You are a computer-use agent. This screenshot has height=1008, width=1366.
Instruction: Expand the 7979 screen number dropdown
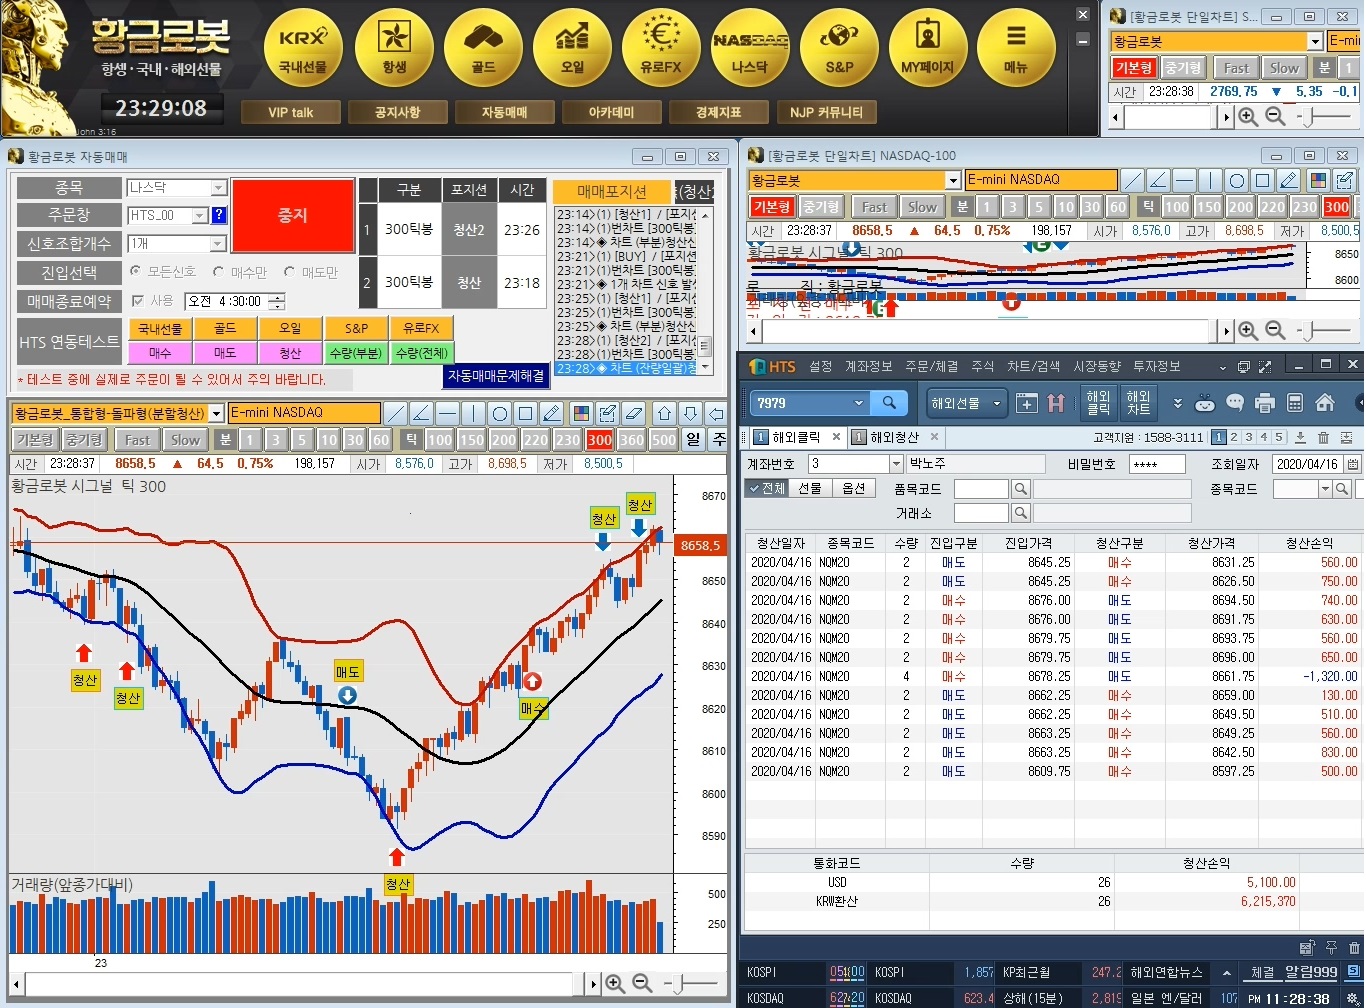pyautogui.click(x=858, y=403)
